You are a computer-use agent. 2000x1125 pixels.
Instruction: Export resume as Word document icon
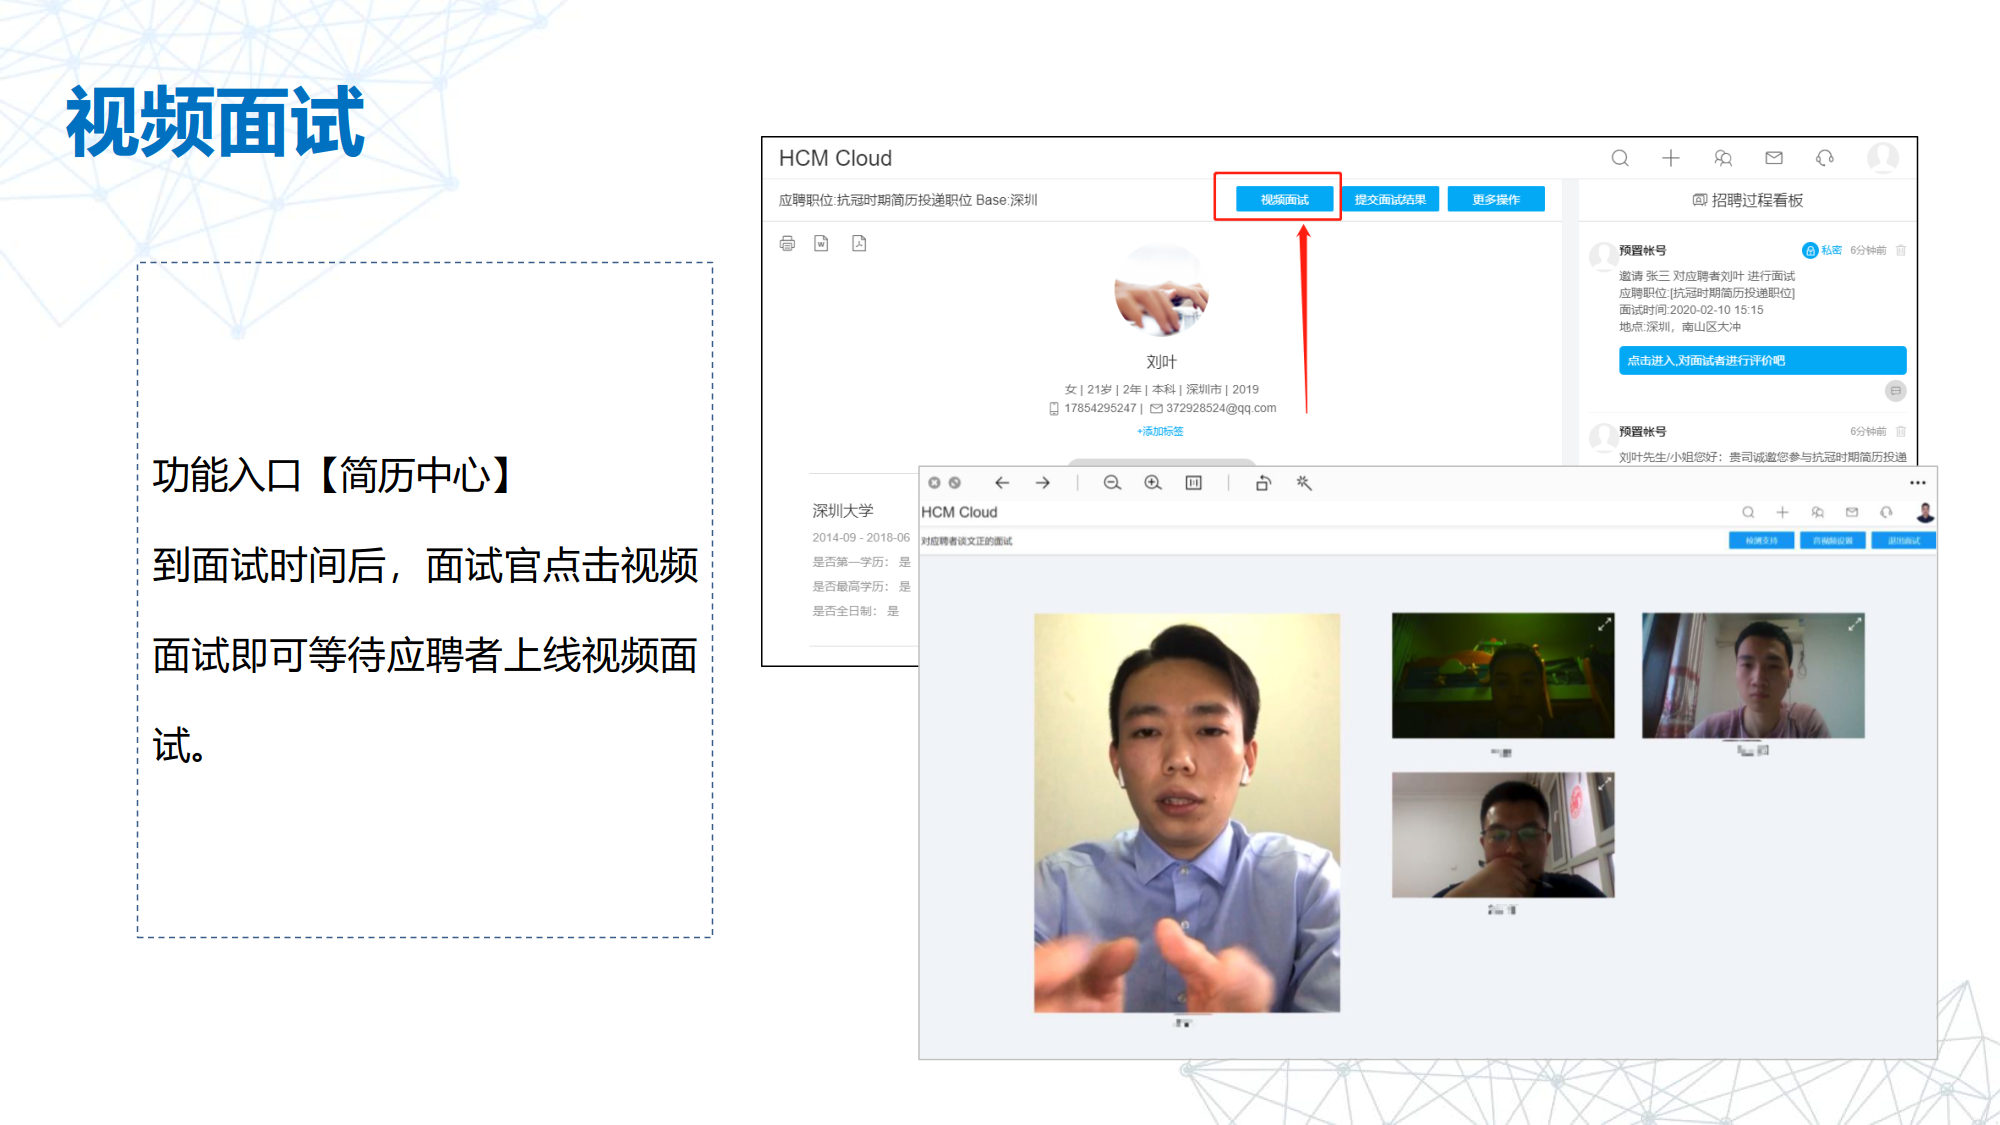pos(821,243)
